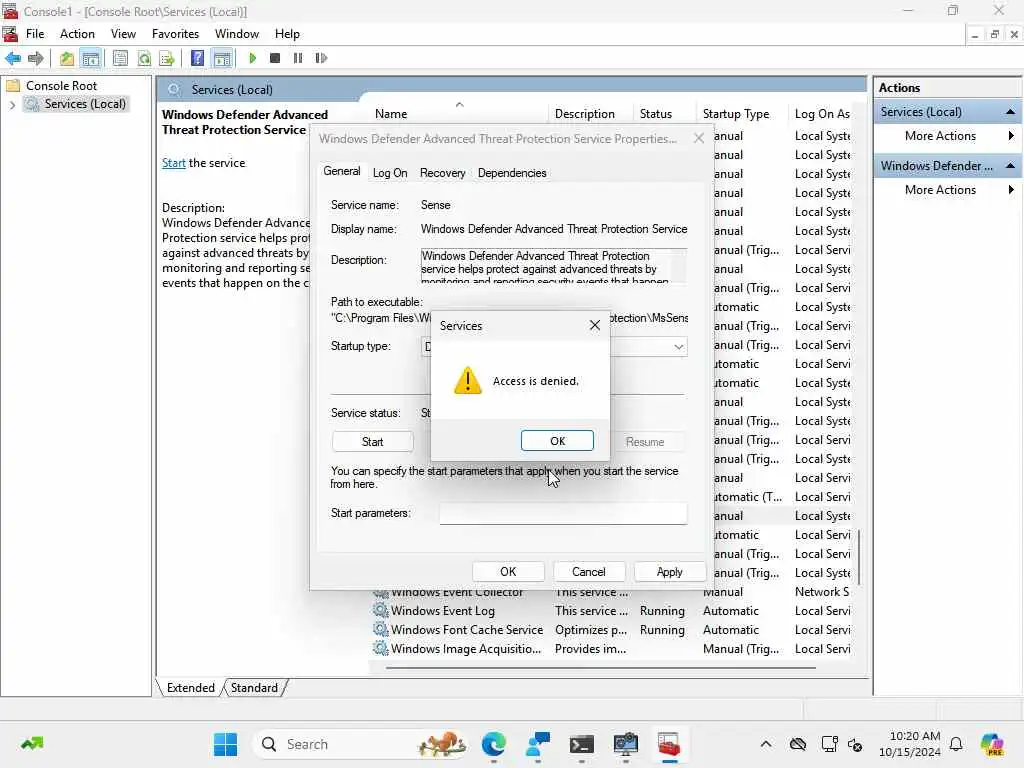This screenshot has width=1024, height=768.
Task: Toggle the Show/Hide Console Tree icon
Action: coord(91,58)
